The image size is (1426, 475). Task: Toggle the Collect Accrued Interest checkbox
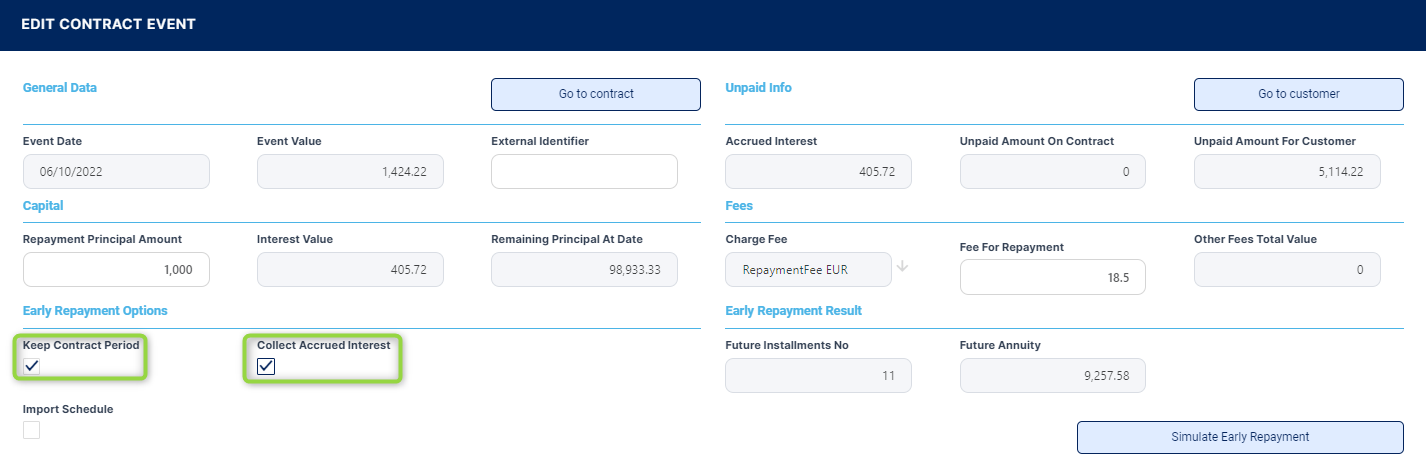point(266,366)
